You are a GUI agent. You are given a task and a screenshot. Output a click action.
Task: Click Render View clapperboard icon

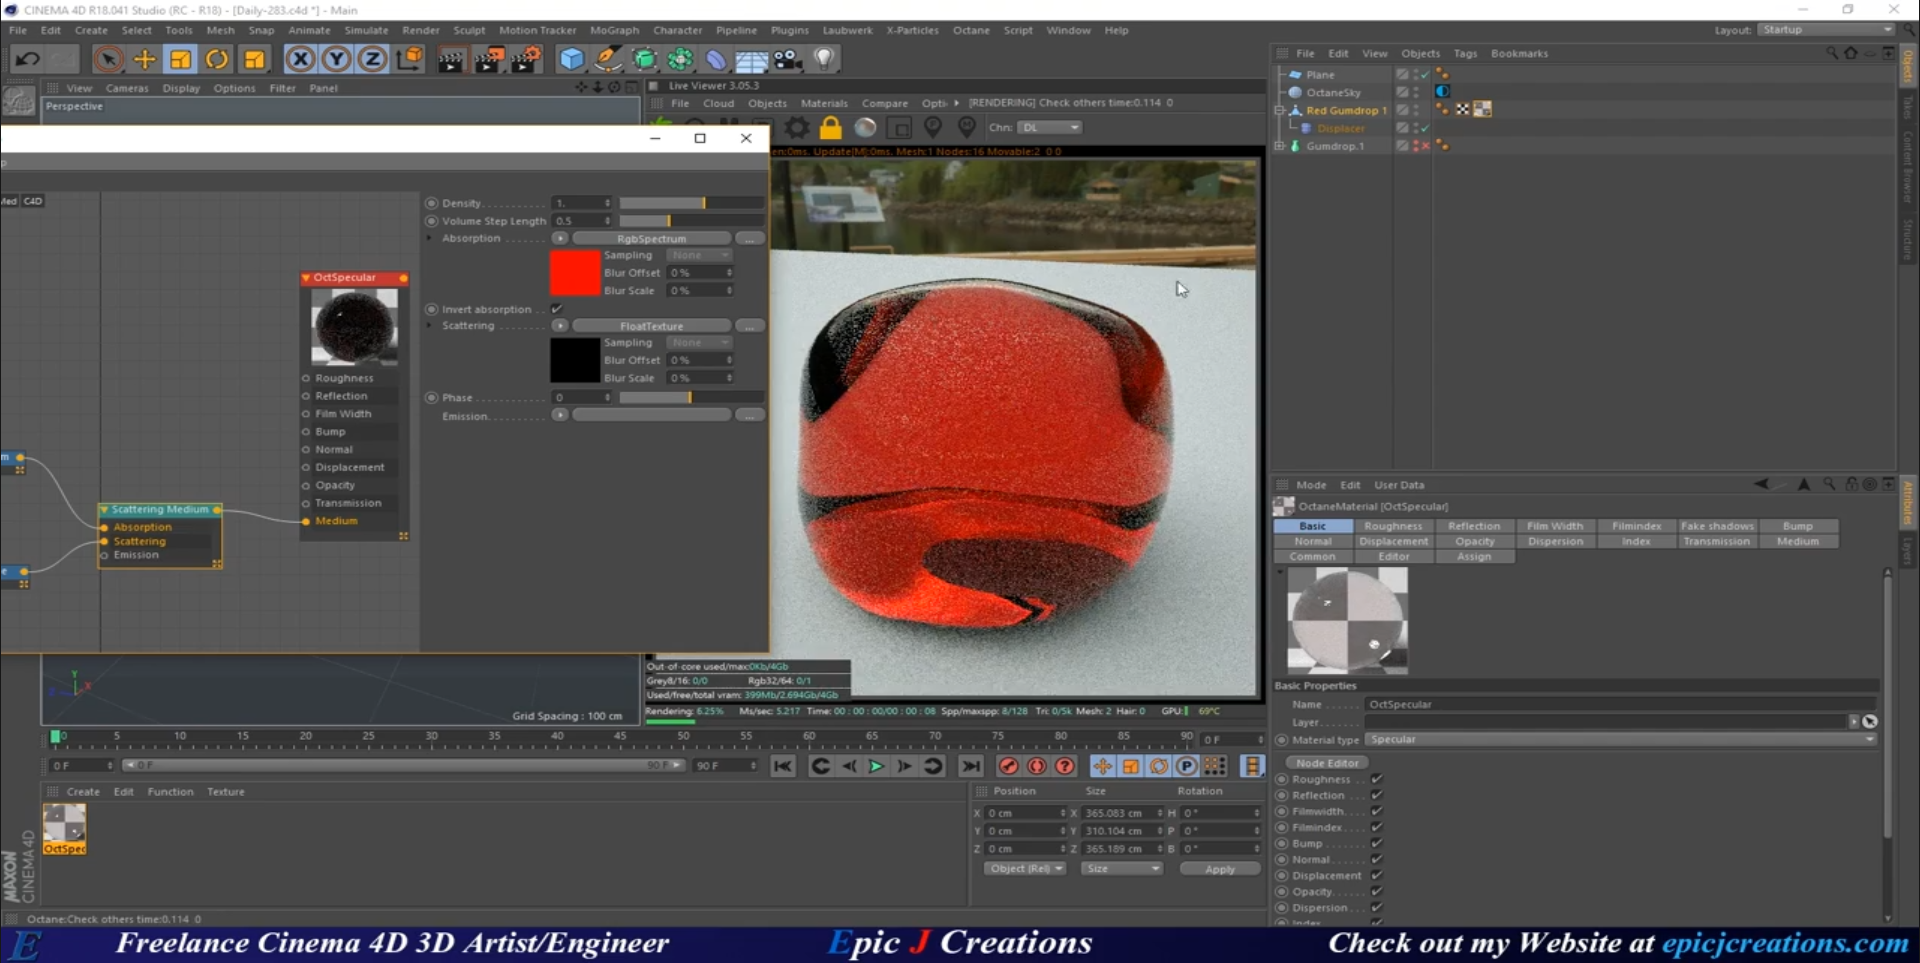click(x=451, y=59)
